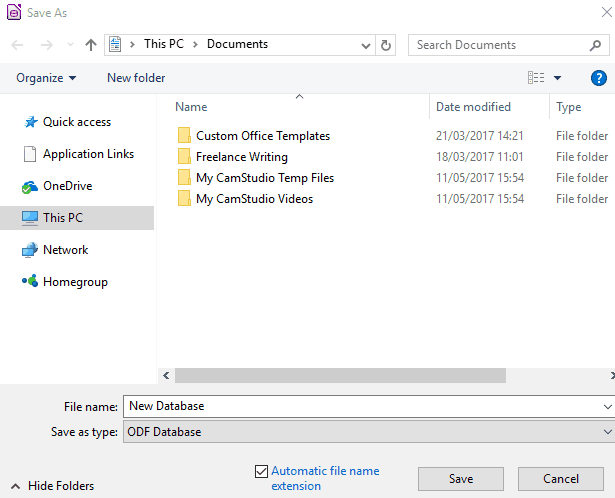Click the search magnifier icon
Image resolution: width=615 pixels, height=498 pixels.
(x=595, y=45)
